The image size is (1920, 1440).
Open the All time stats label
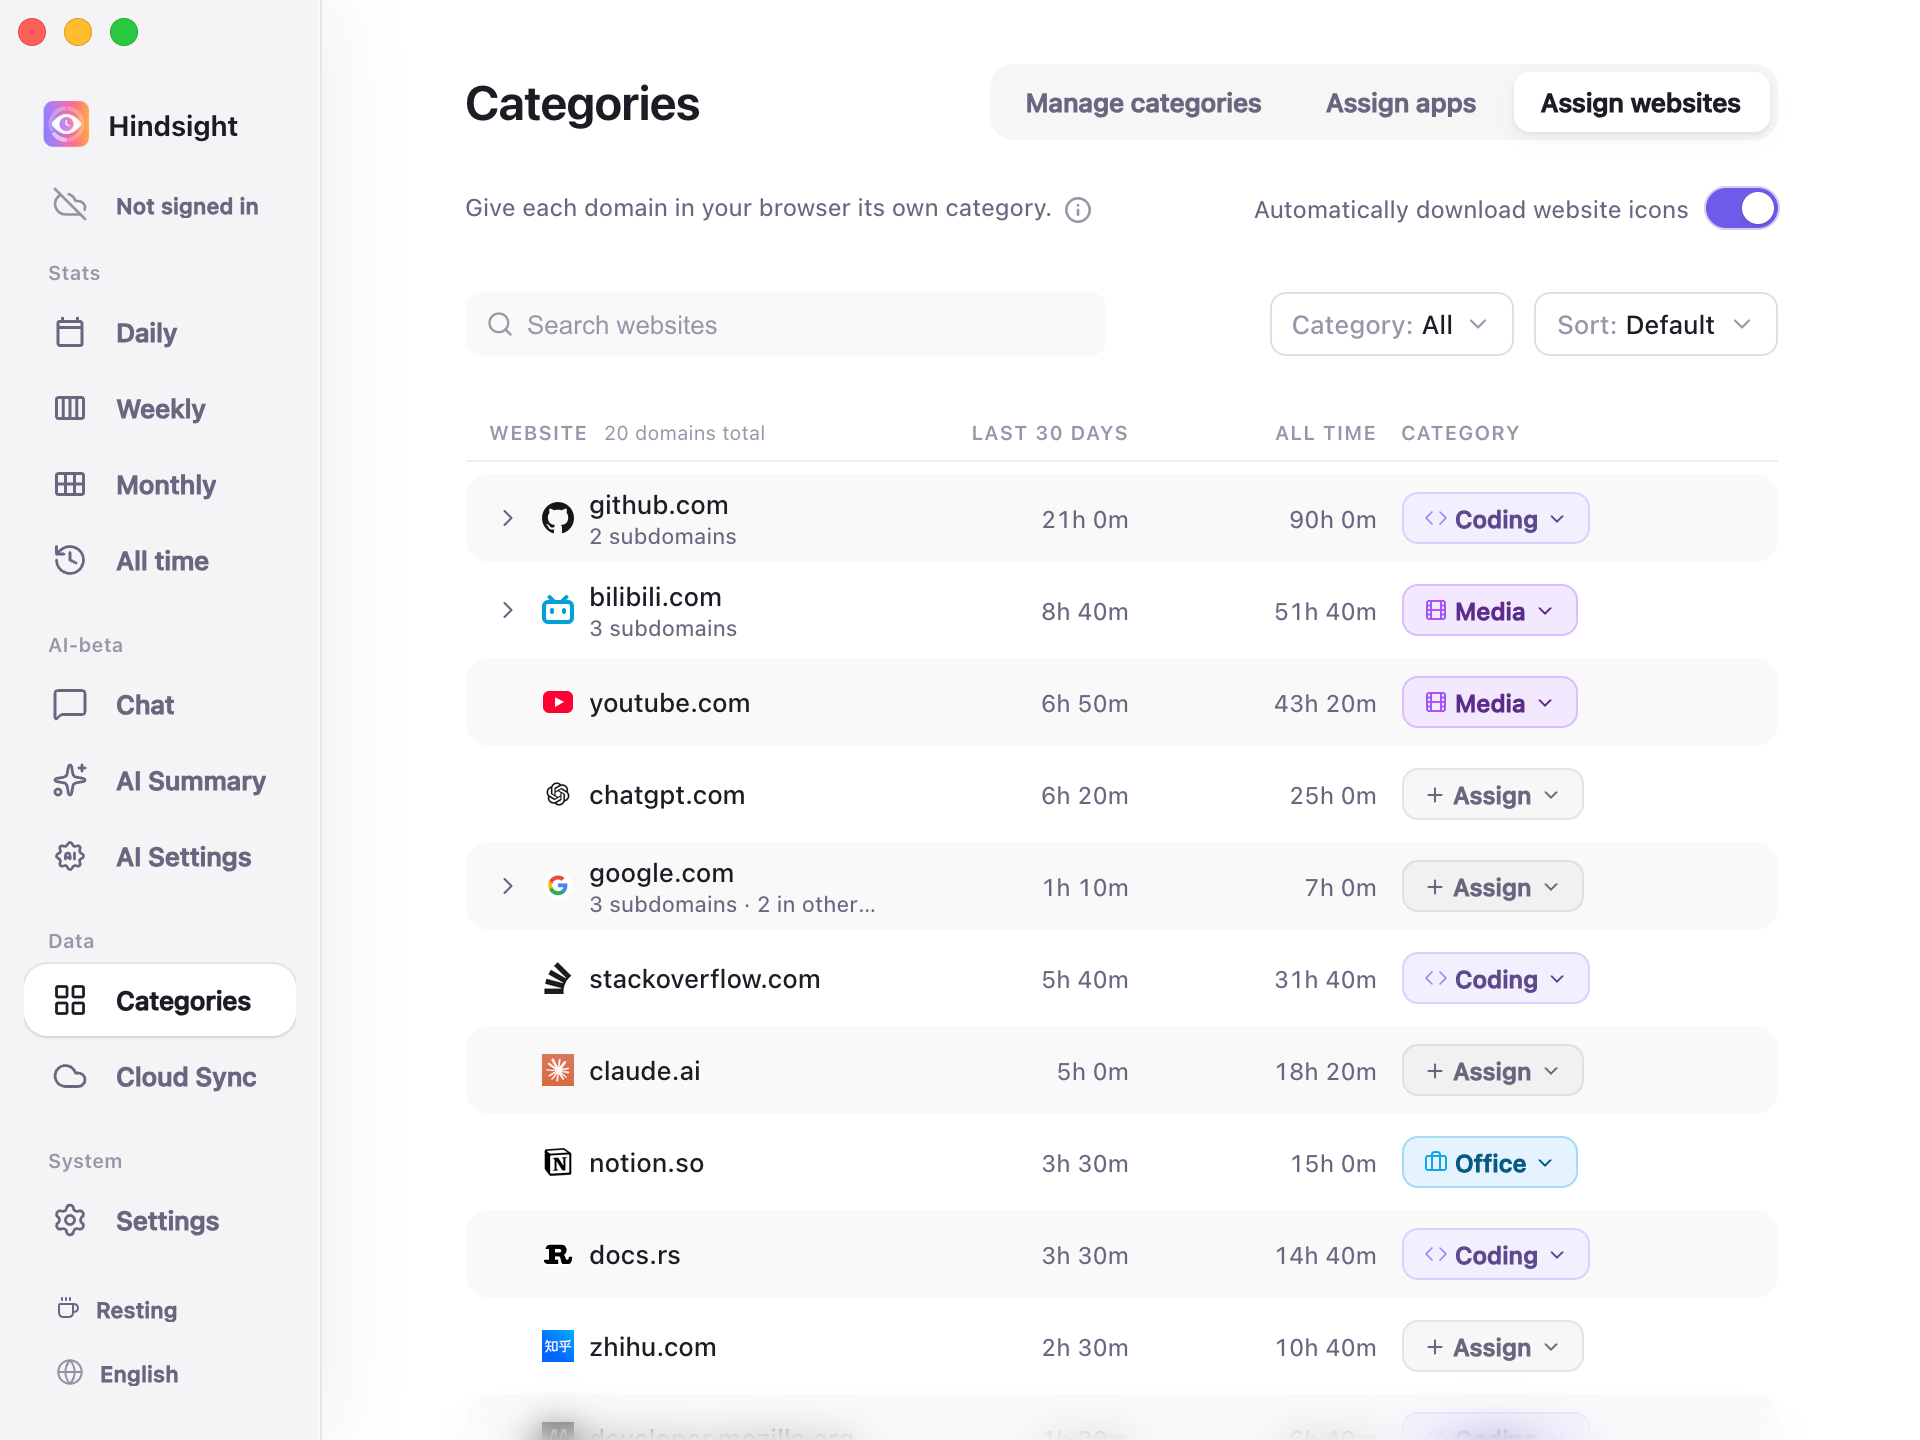[162, 561]
